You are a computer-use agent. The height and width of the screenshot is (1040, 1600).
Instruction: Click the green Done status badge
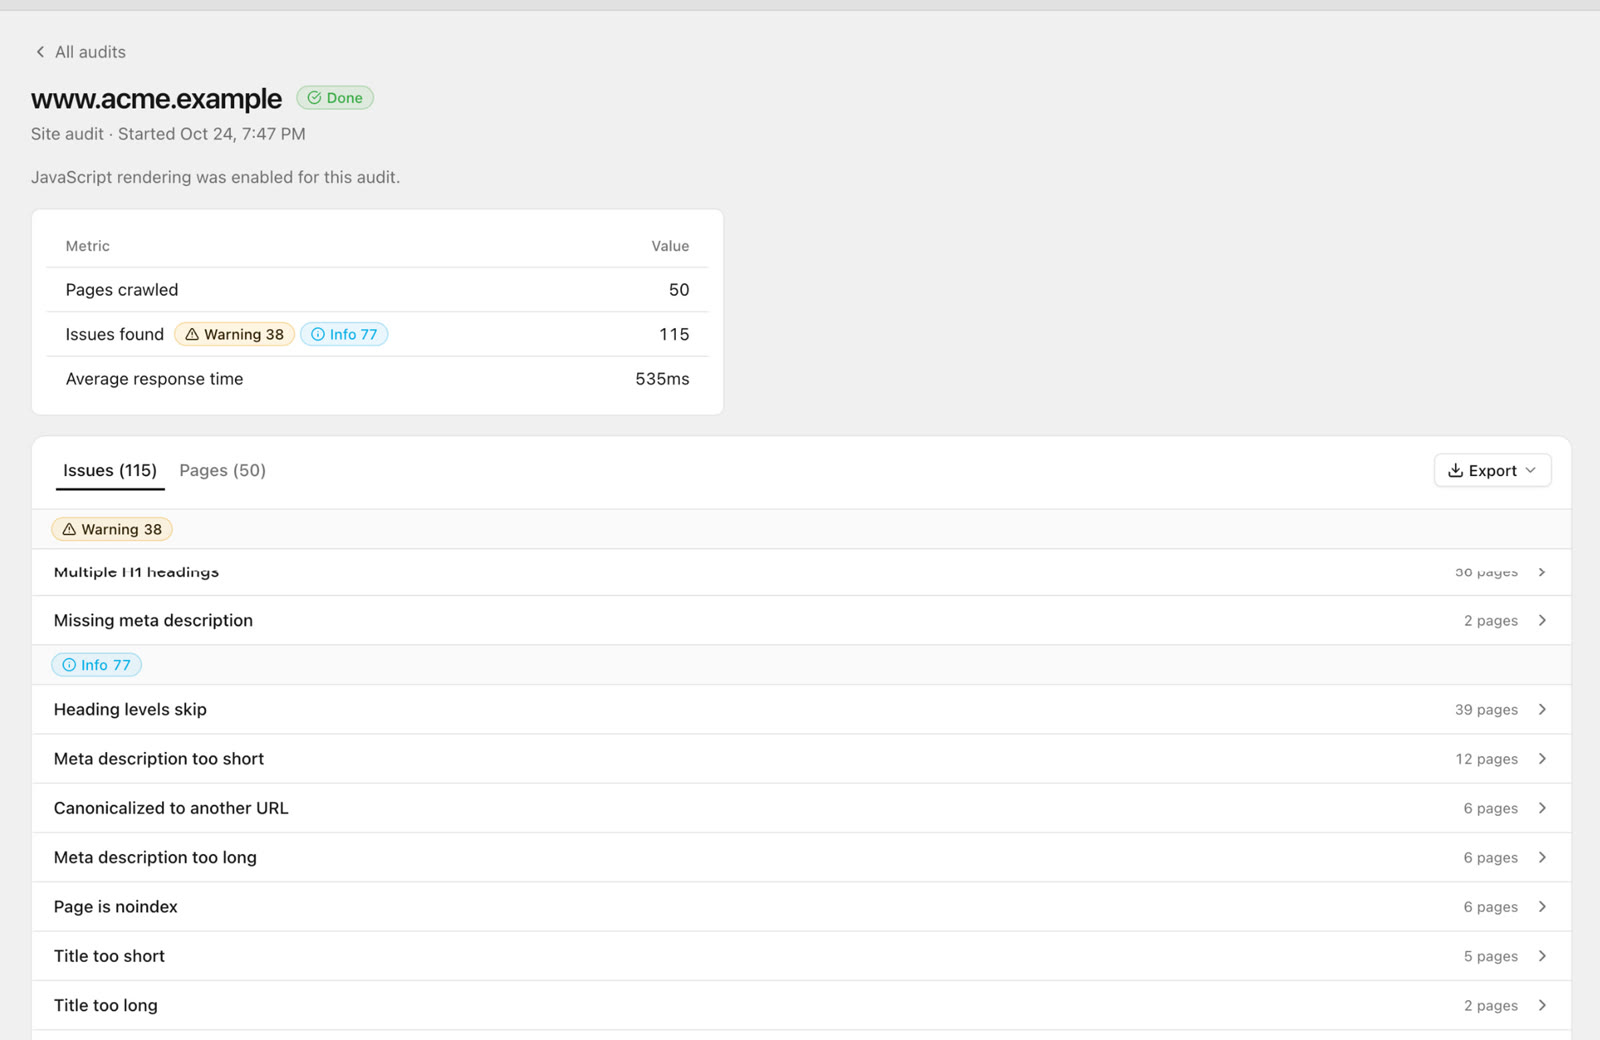(x=335, y=98)
